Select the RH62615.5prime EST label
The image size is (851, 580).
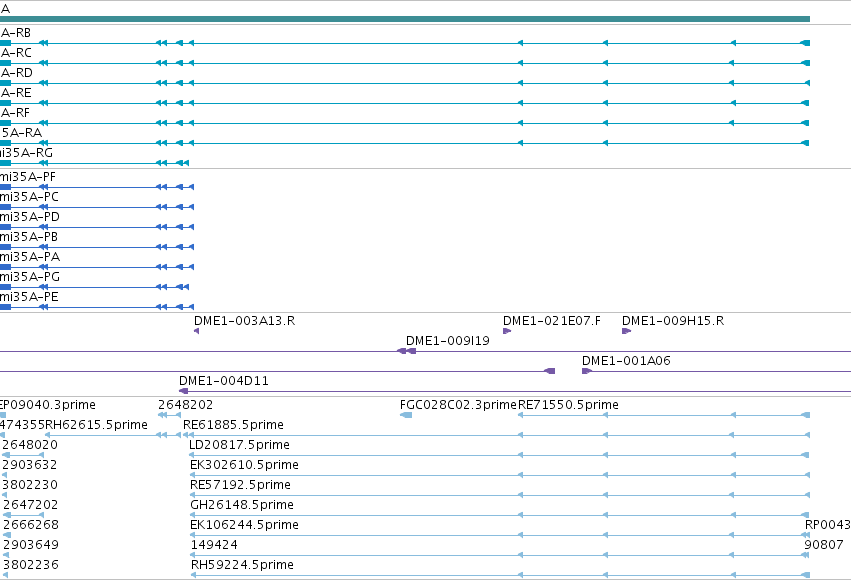97,425
